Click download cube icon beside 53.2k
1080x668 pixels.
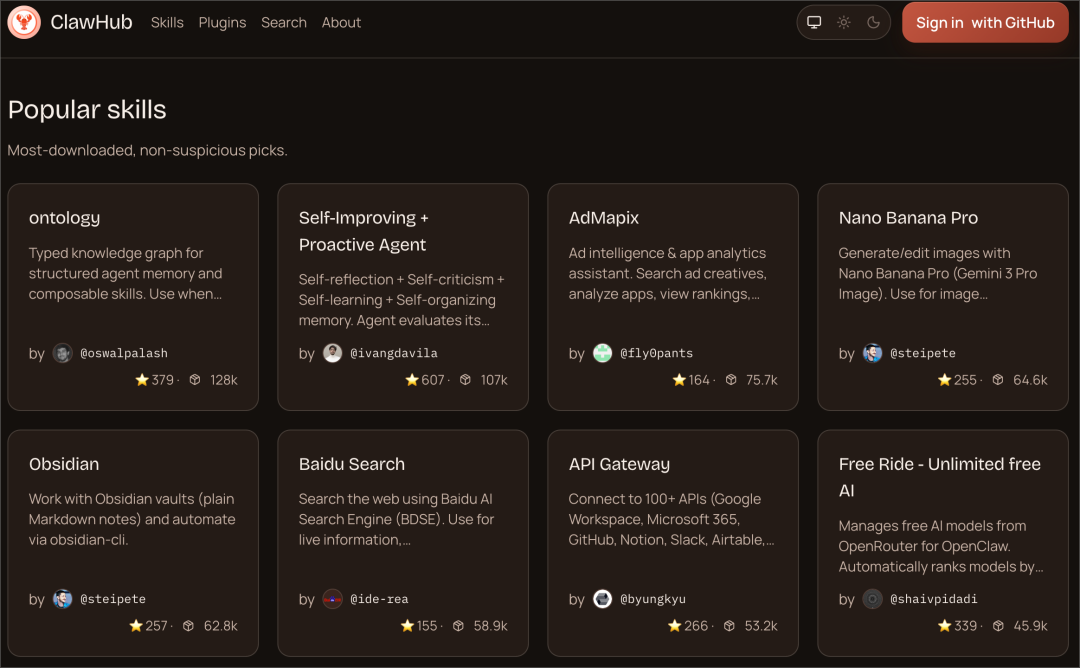pos(729,625)
